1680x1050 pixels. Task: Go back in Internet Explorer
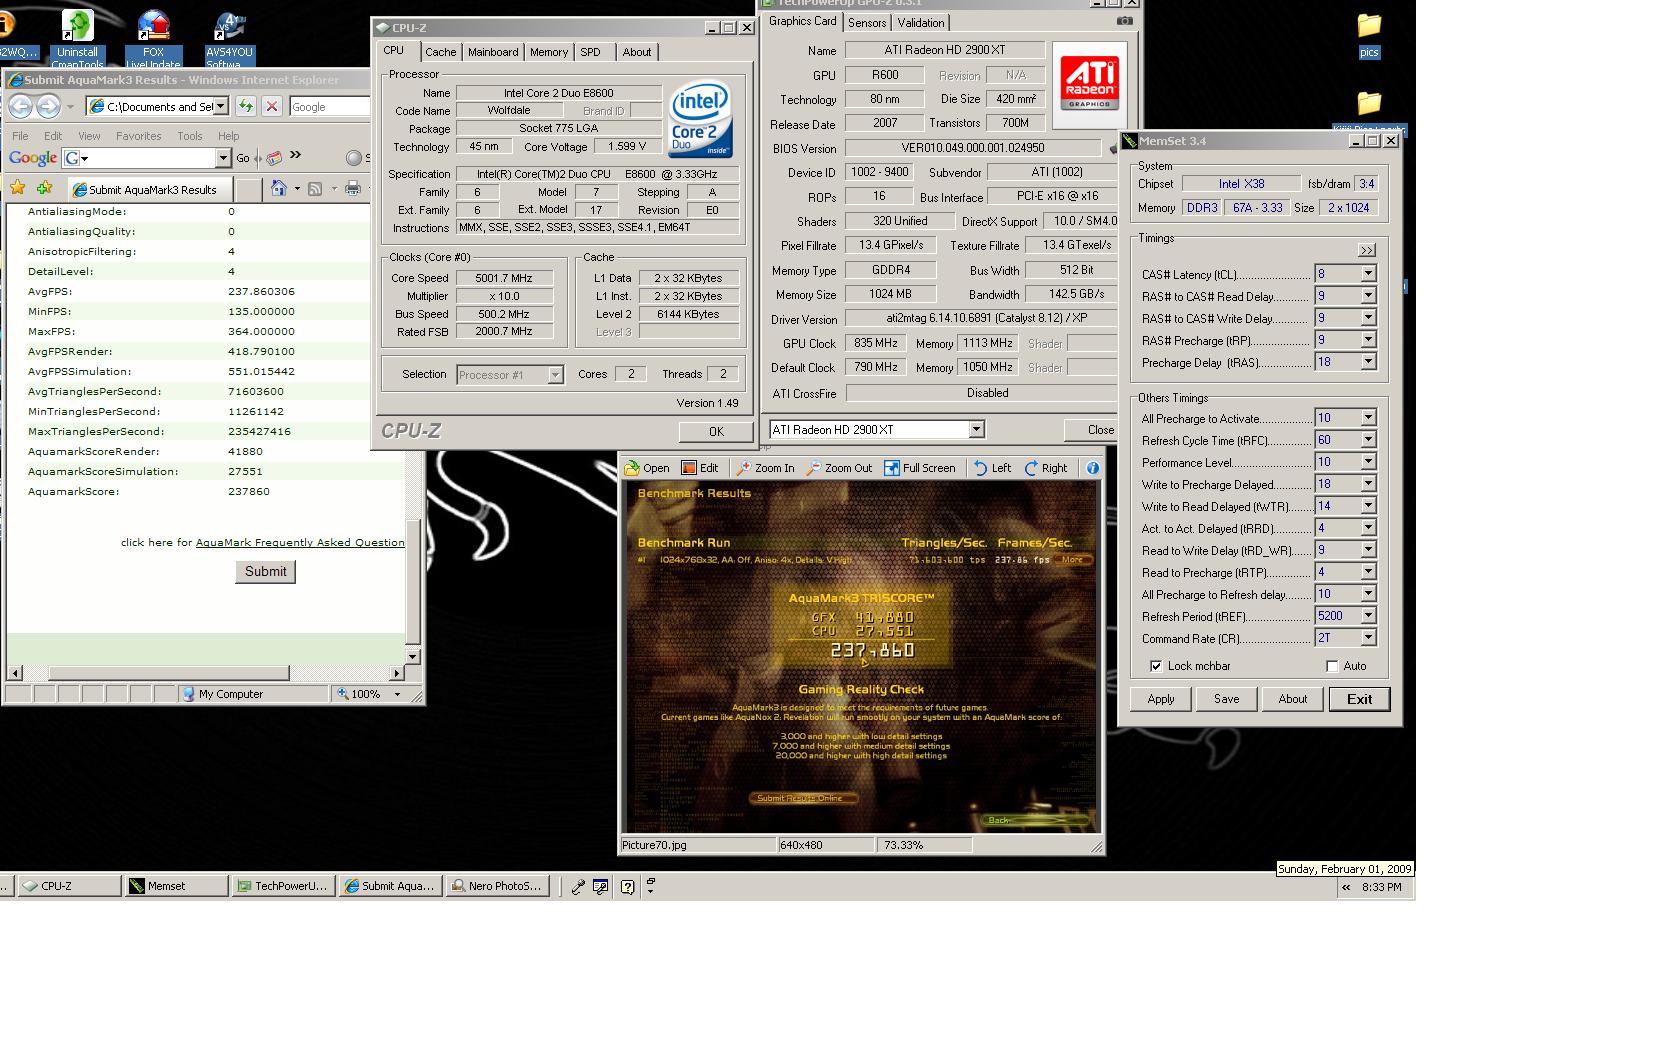[x=19, y=106]
